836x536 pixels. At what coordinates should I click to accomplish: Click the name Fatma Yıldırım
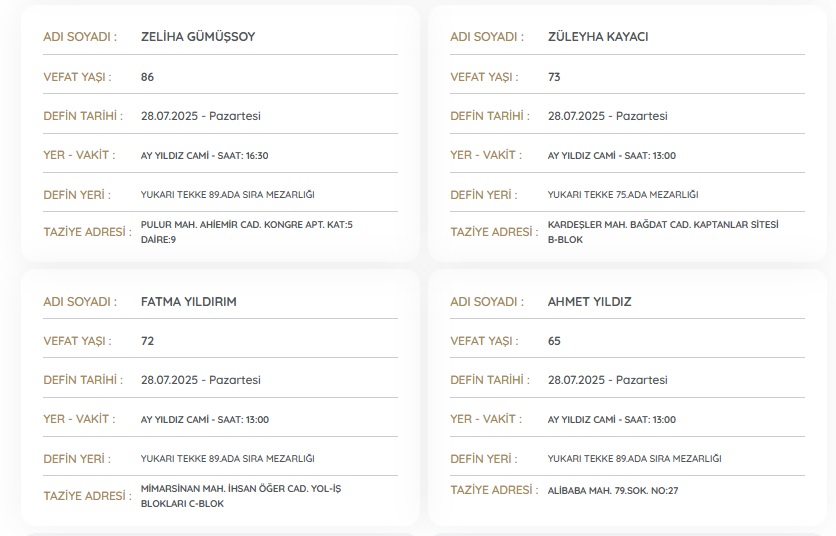189,302
